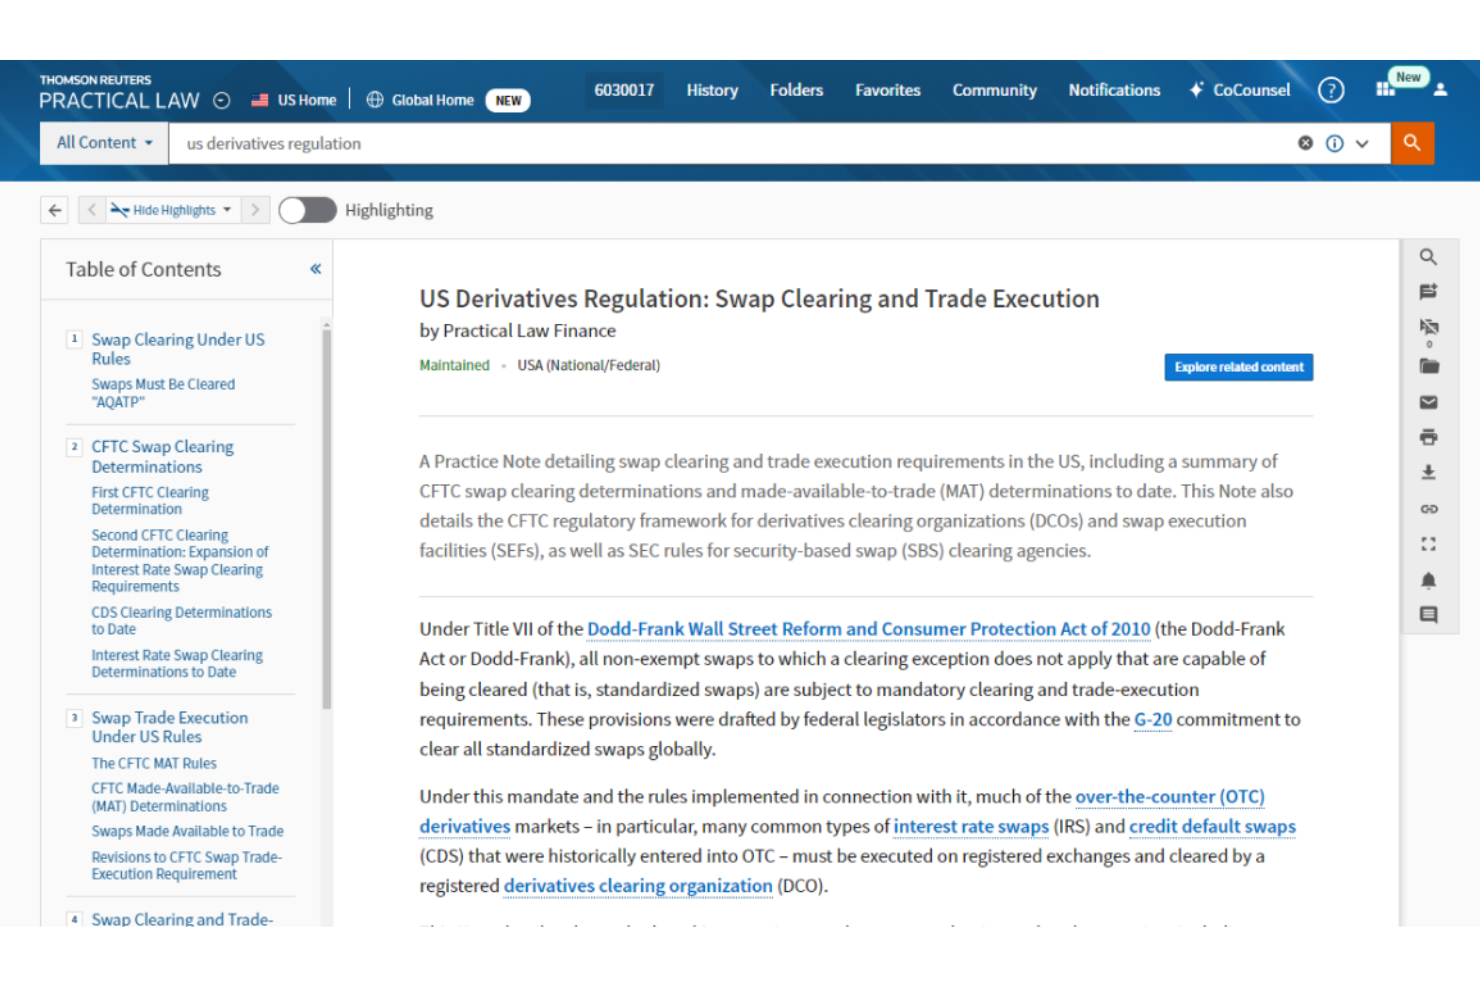The image size is (1480, 987).
Task: Click the US flag icon
Action: 259,100
